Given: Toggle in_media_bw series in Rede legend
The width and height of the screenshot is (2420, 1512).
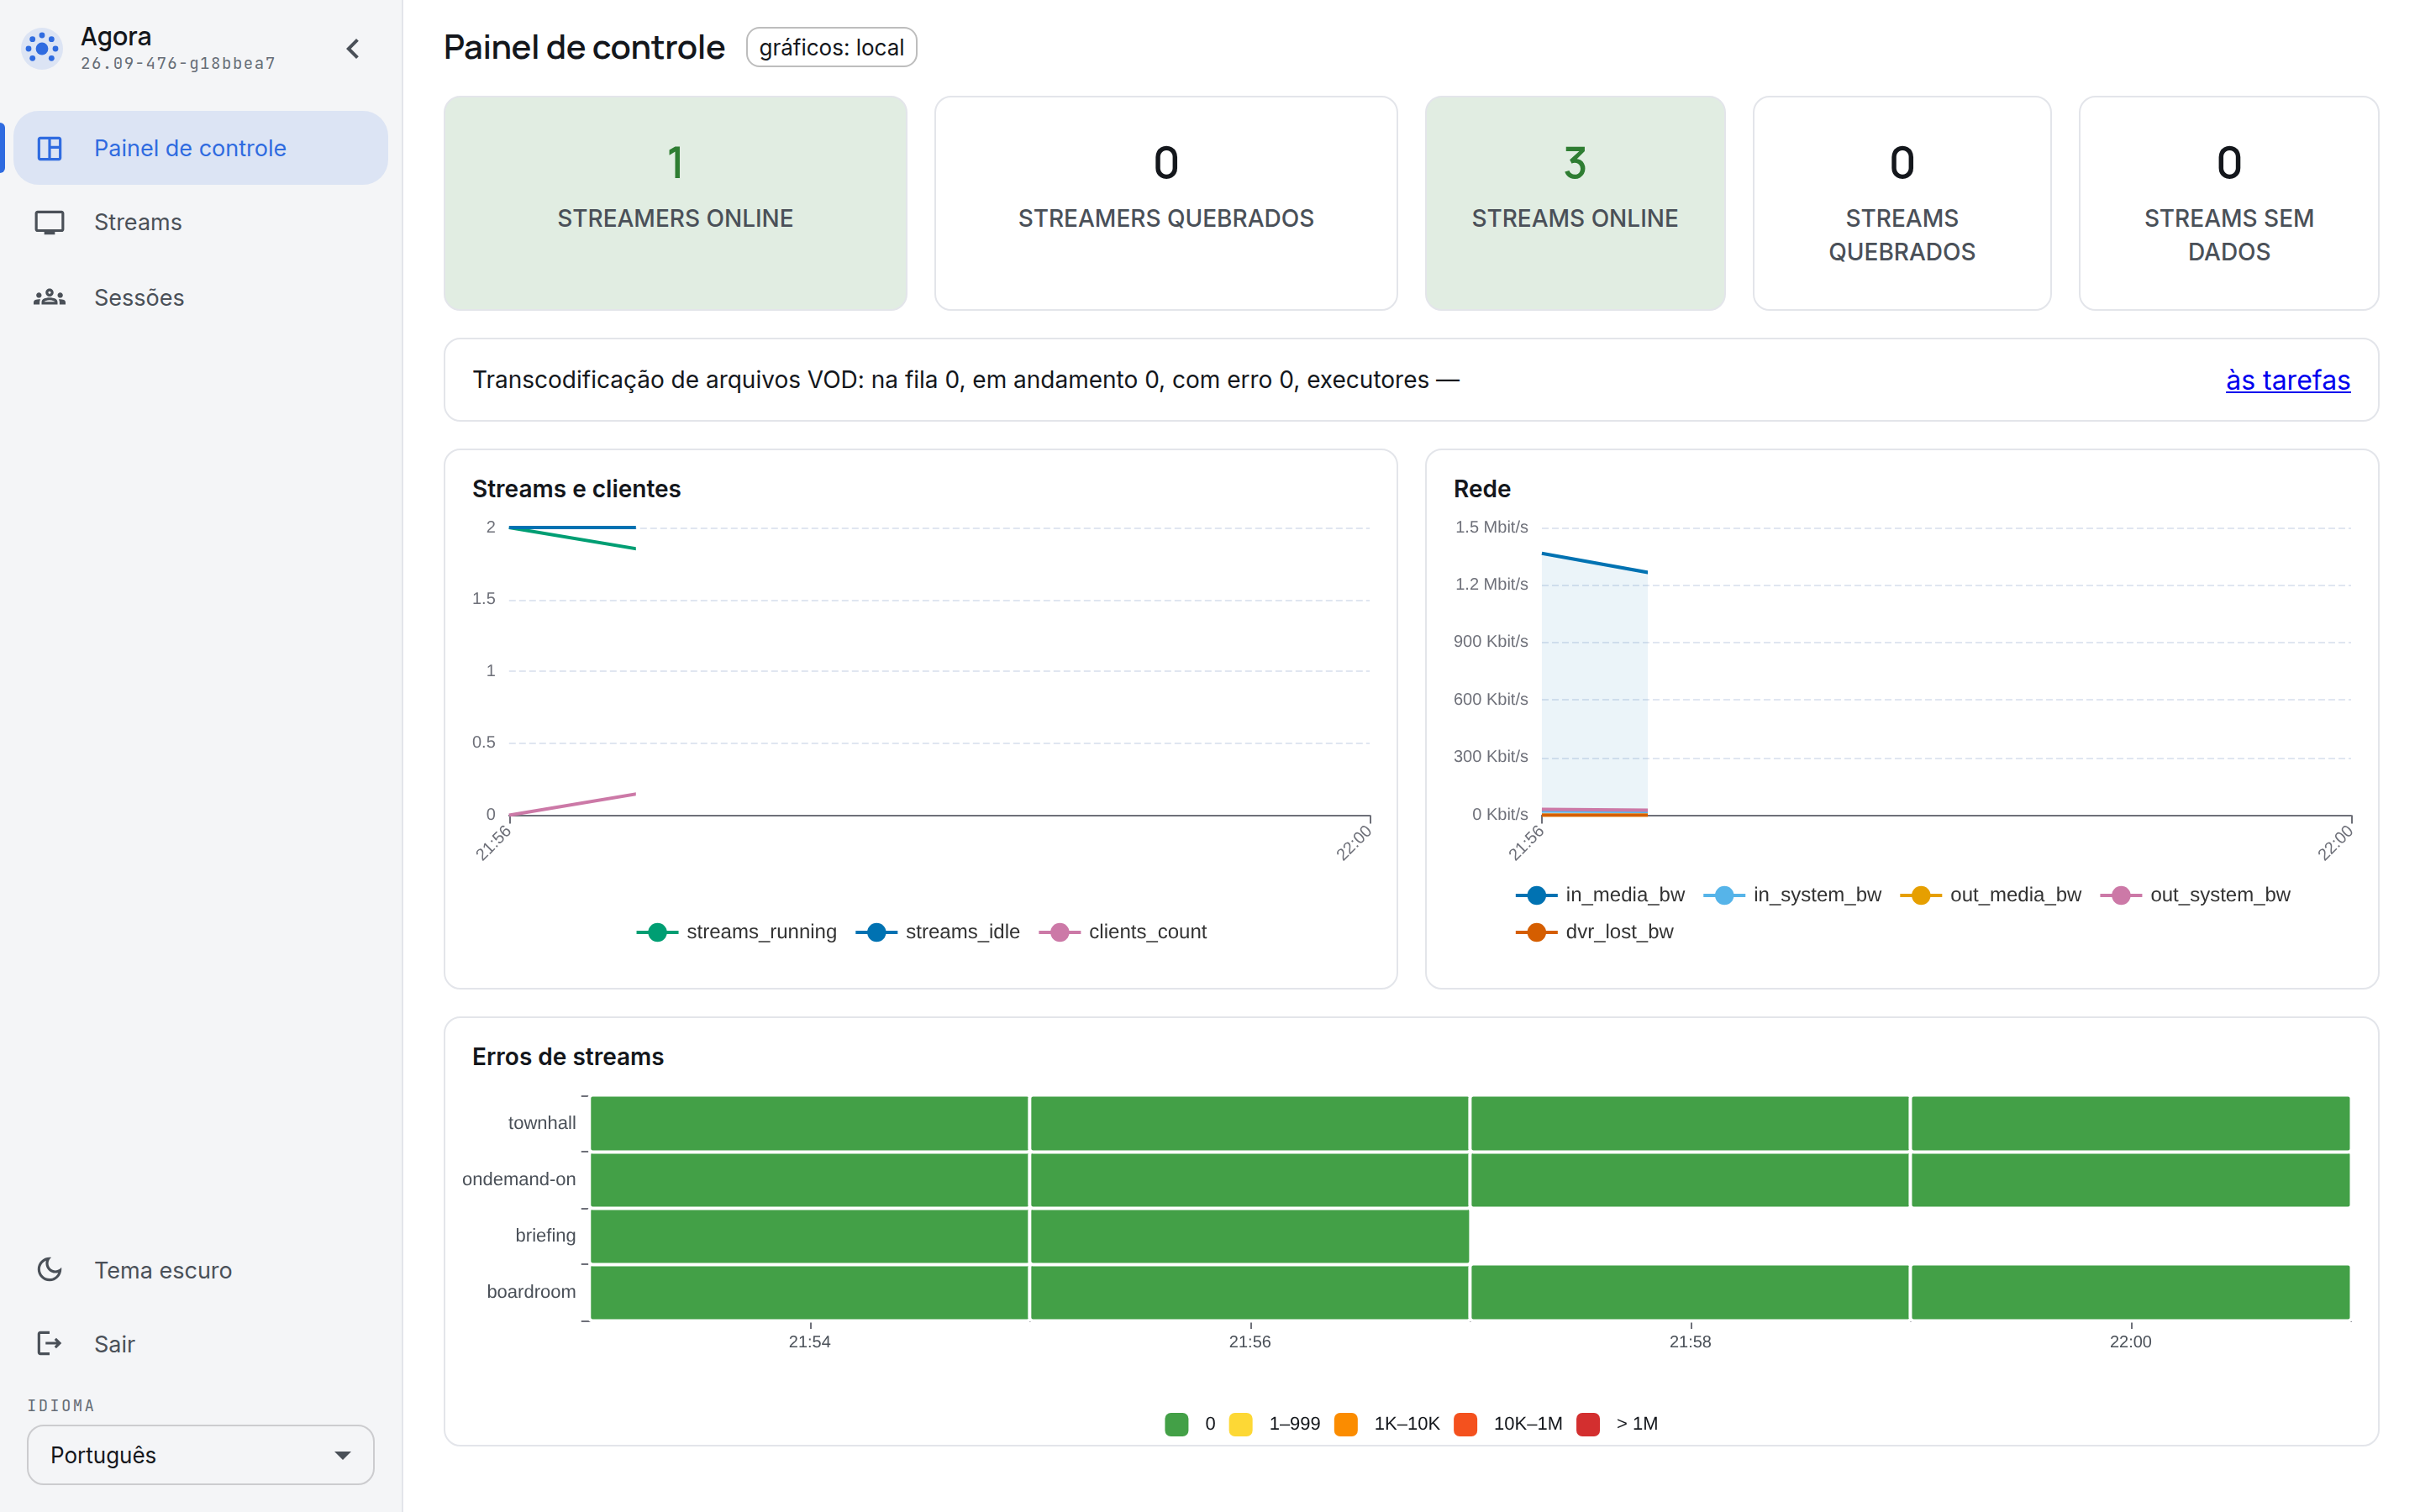Looking at the screenshot, I should click(x=1600, y=895).
